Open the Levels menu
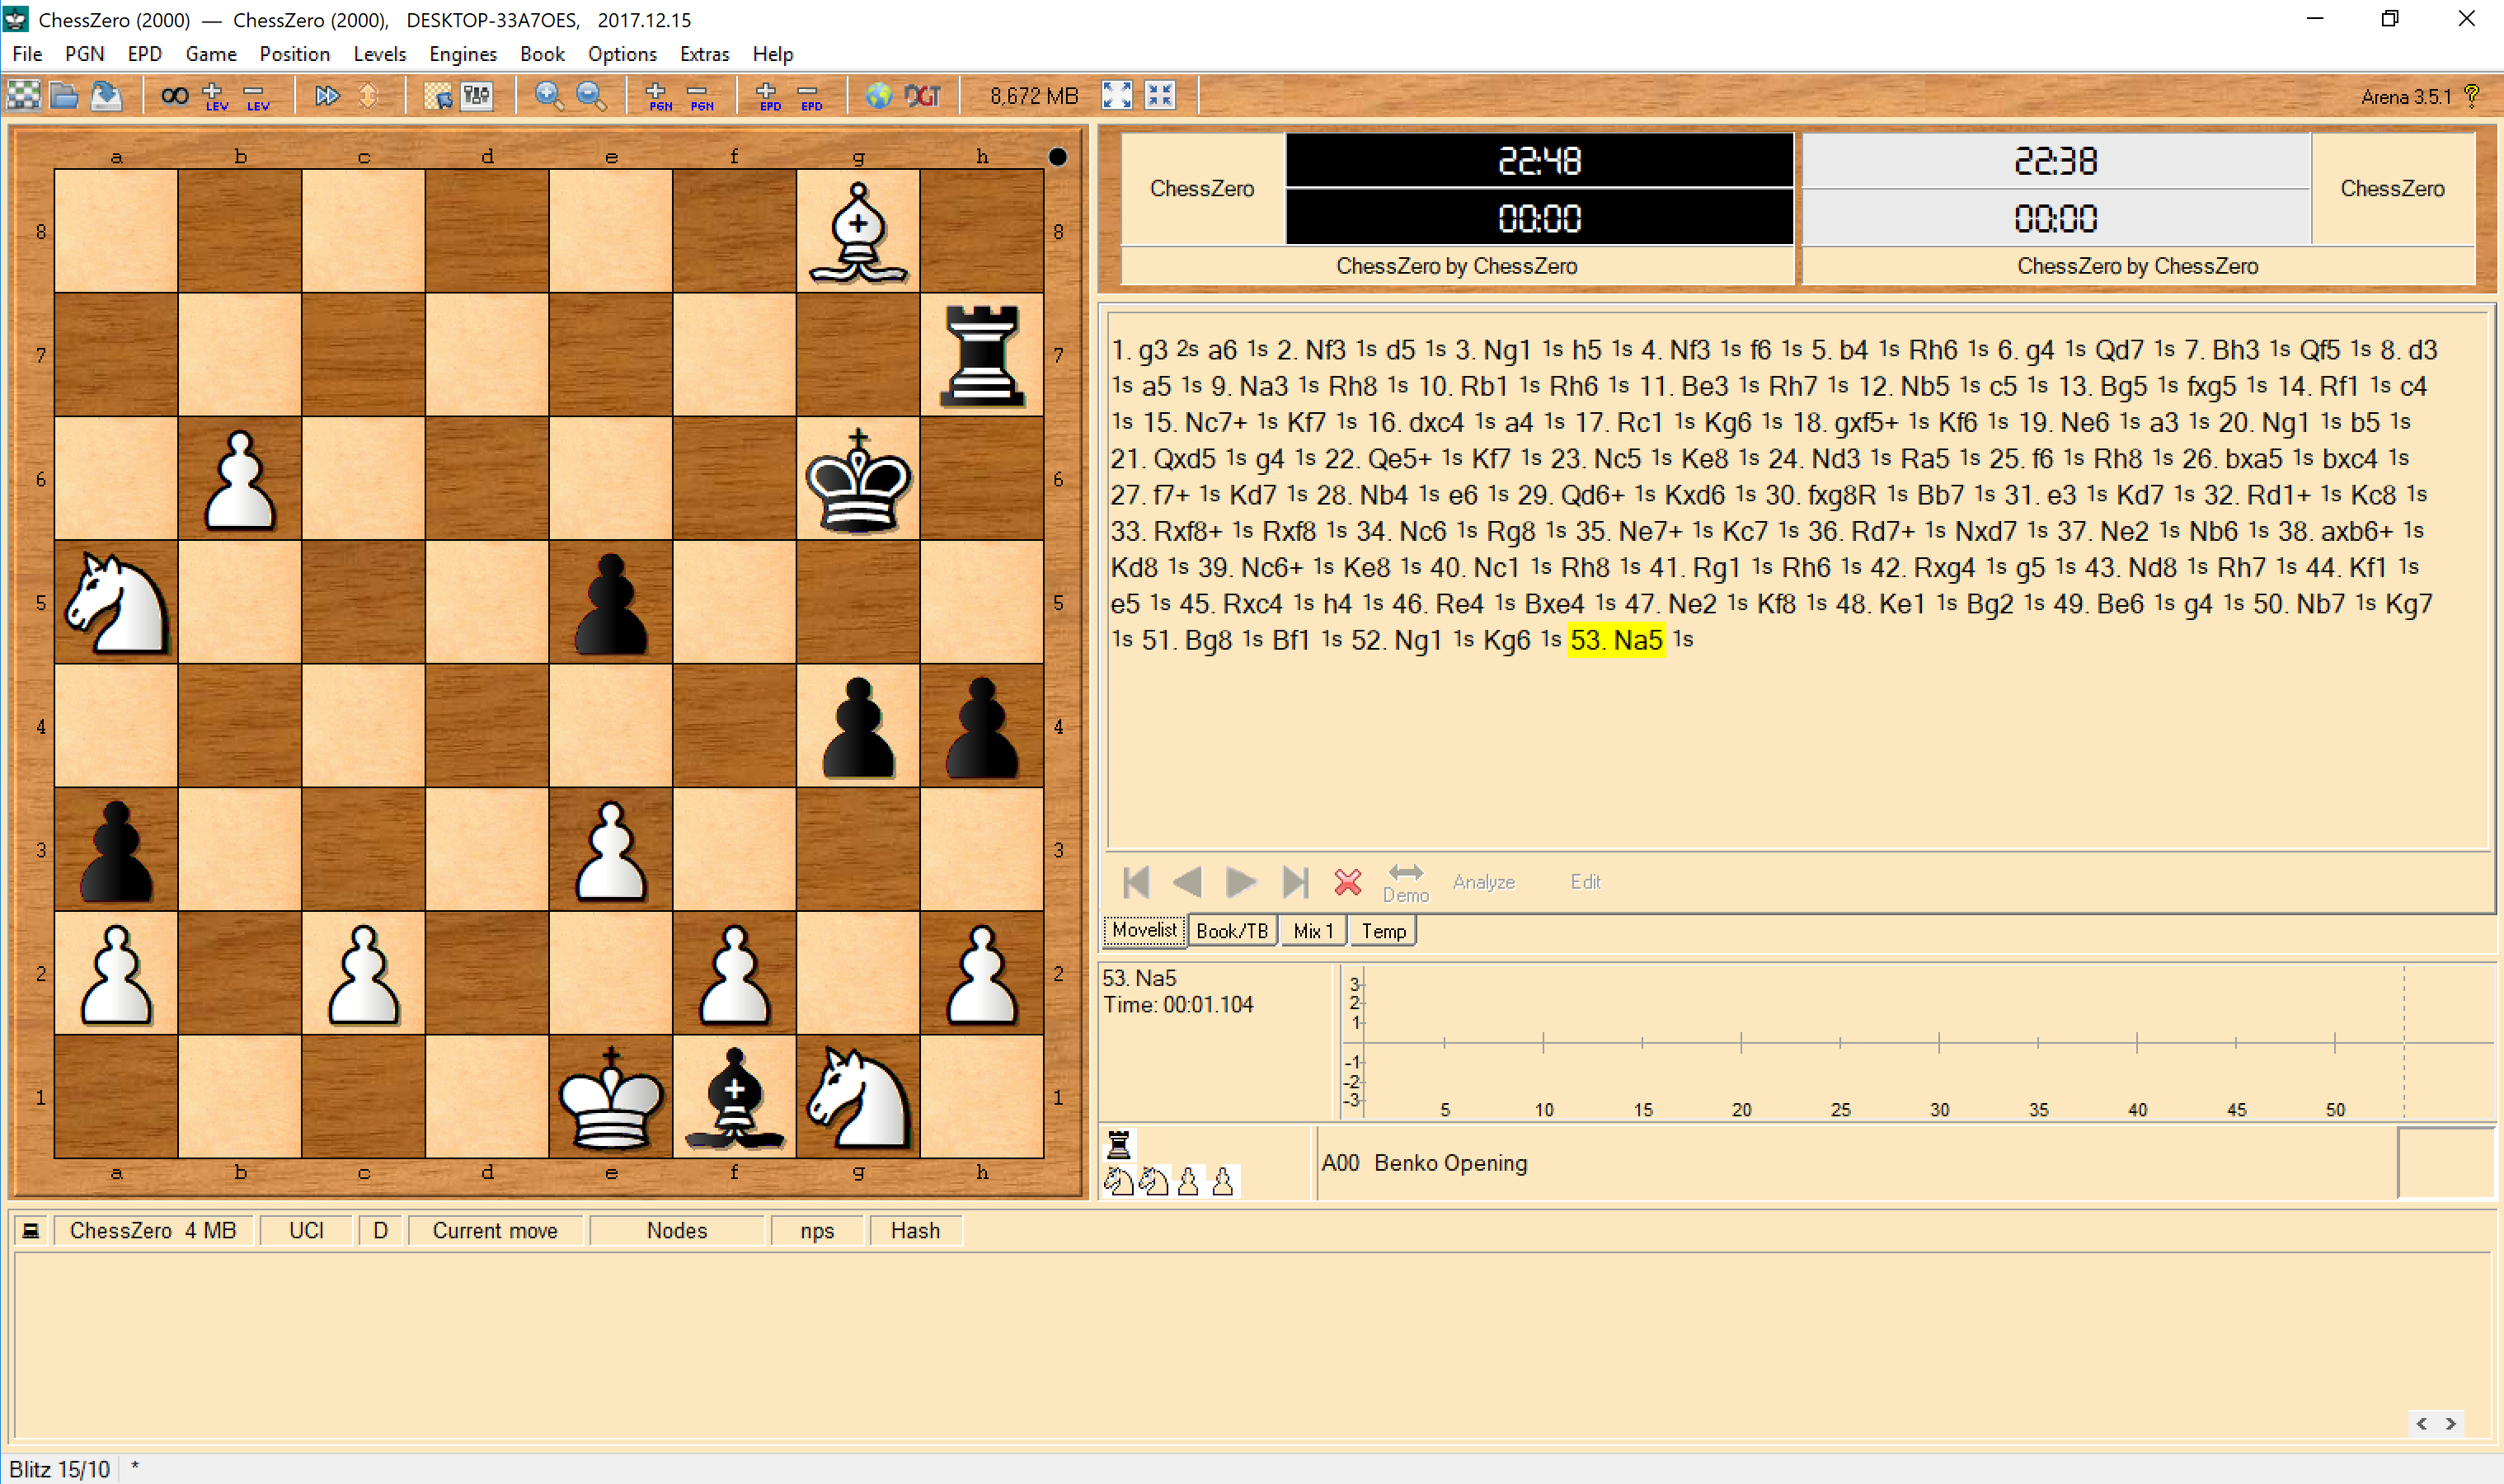Image resolution: width=2504 pixels, height=1484 pixels. (379, 54)
